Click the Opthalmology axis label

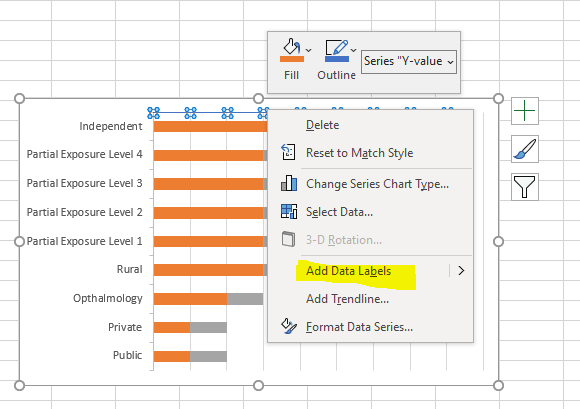pyautogui.click(x=108, y=298)
